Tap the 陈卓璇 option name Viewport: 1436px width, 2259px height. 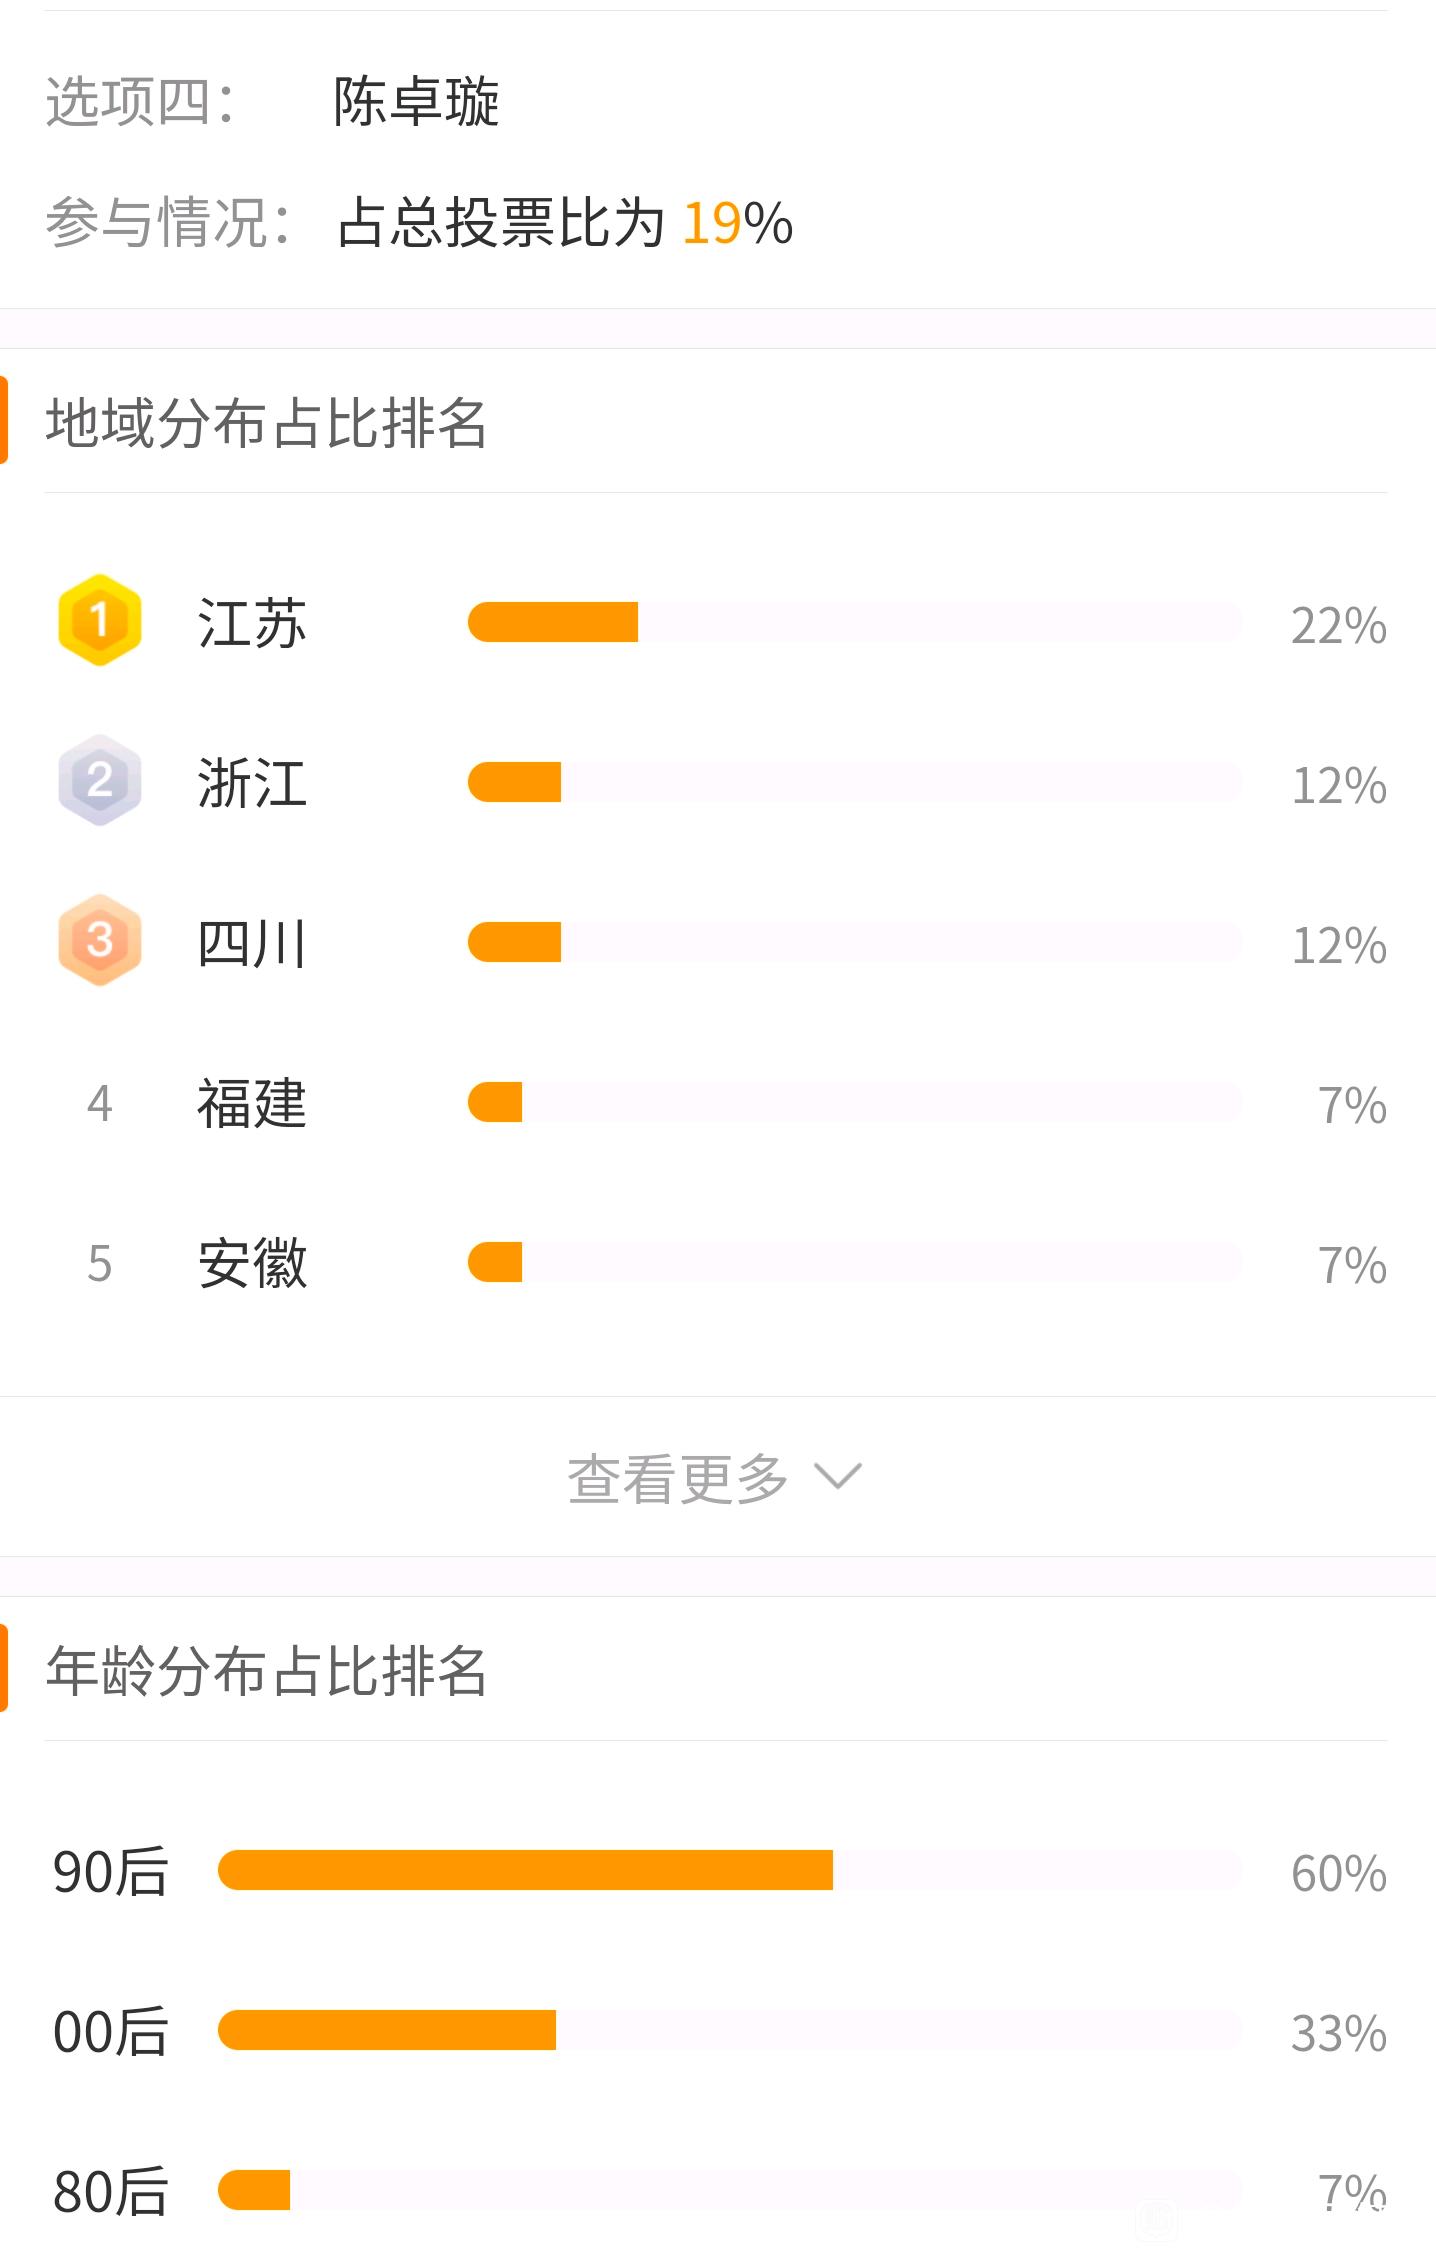416,102
